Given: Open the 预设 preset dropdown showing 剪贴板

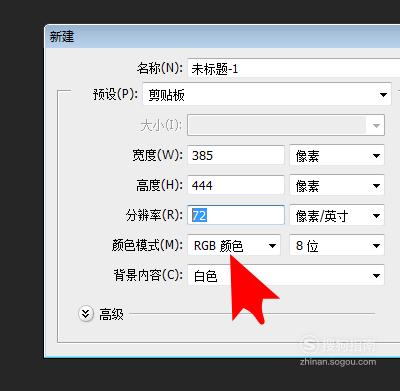Looking at the screenshot, I should 267,95.
